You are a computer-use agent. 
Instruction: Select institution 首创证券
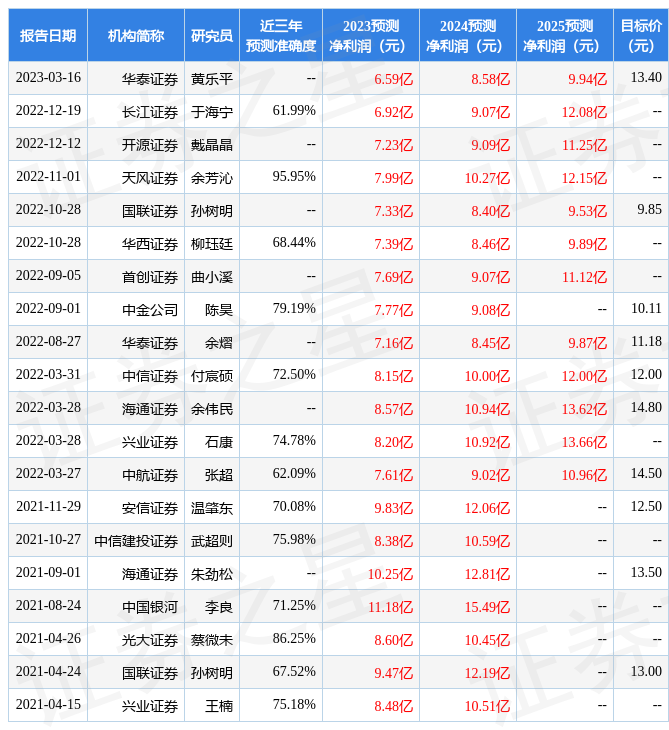[x=150, y=277]
